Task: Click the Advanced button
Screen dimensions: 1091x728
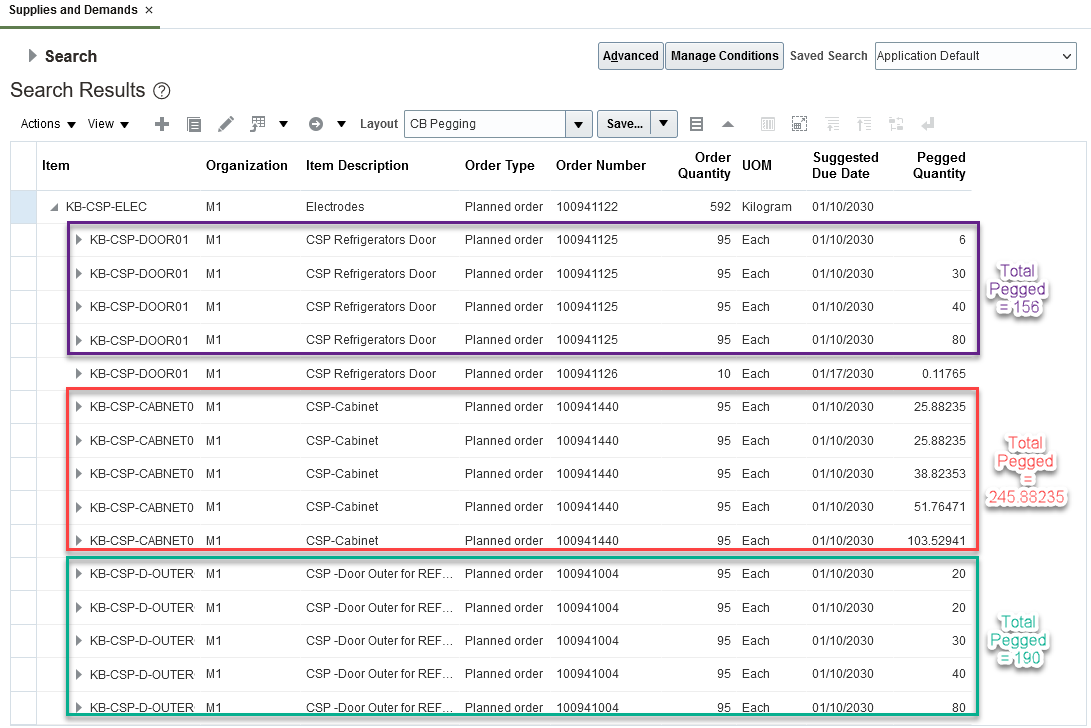Action: (630, 56)
